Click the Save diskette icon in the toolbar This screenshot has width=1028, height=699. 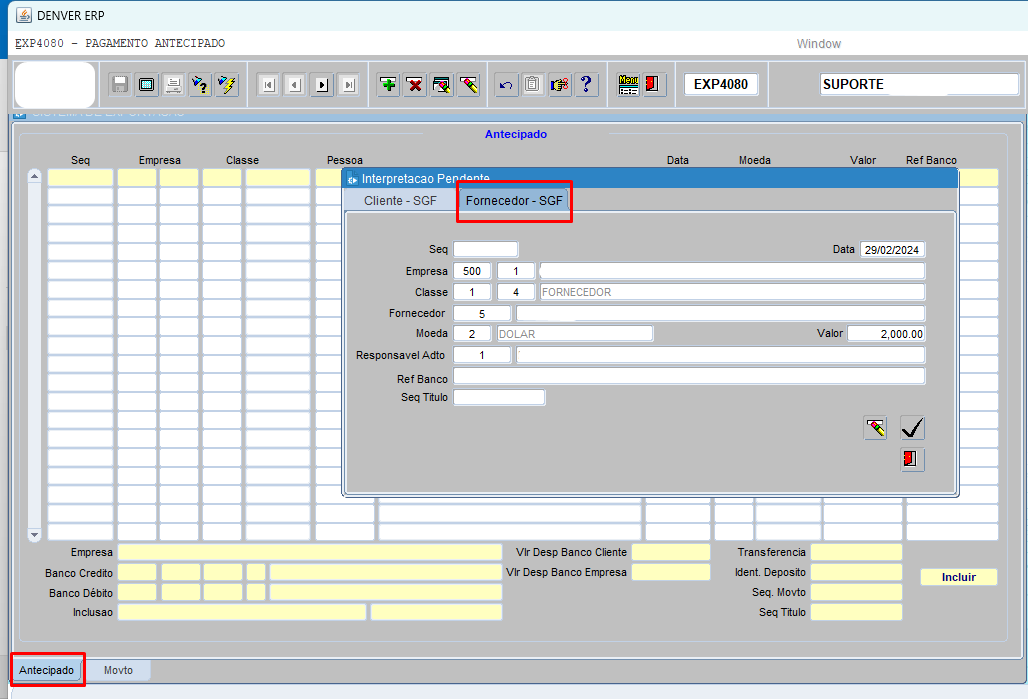(120, 85)
